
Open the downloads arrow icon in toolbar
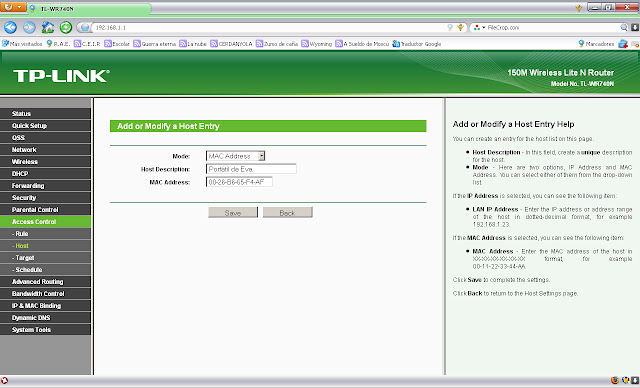pyautogui.click(x=635, y=27)
